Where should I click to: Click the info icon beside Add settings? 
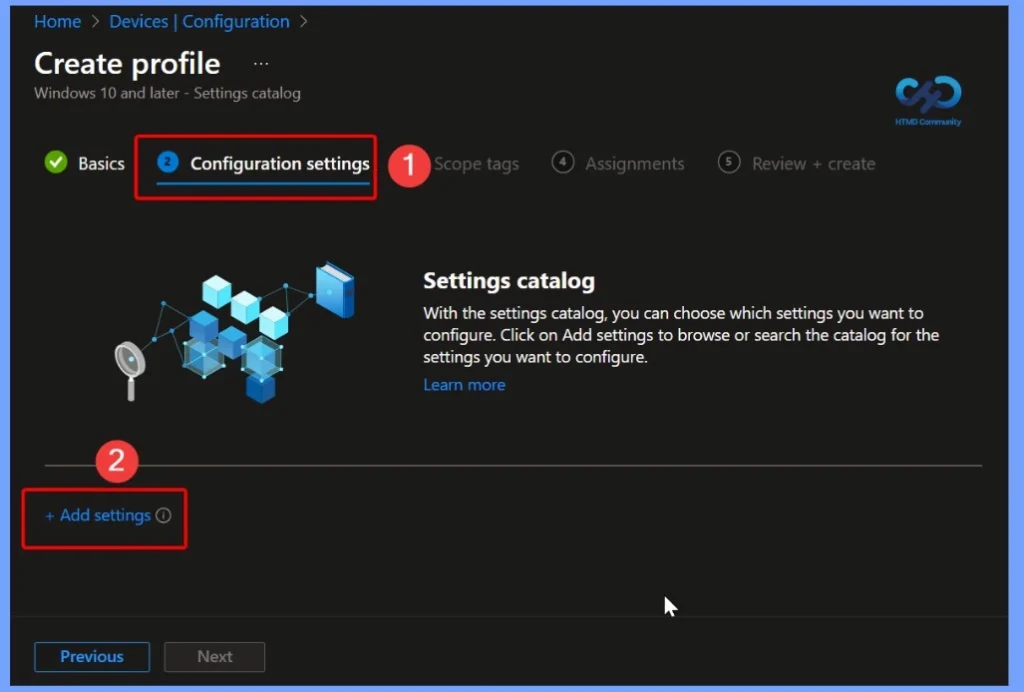click(x=163, y=514)
